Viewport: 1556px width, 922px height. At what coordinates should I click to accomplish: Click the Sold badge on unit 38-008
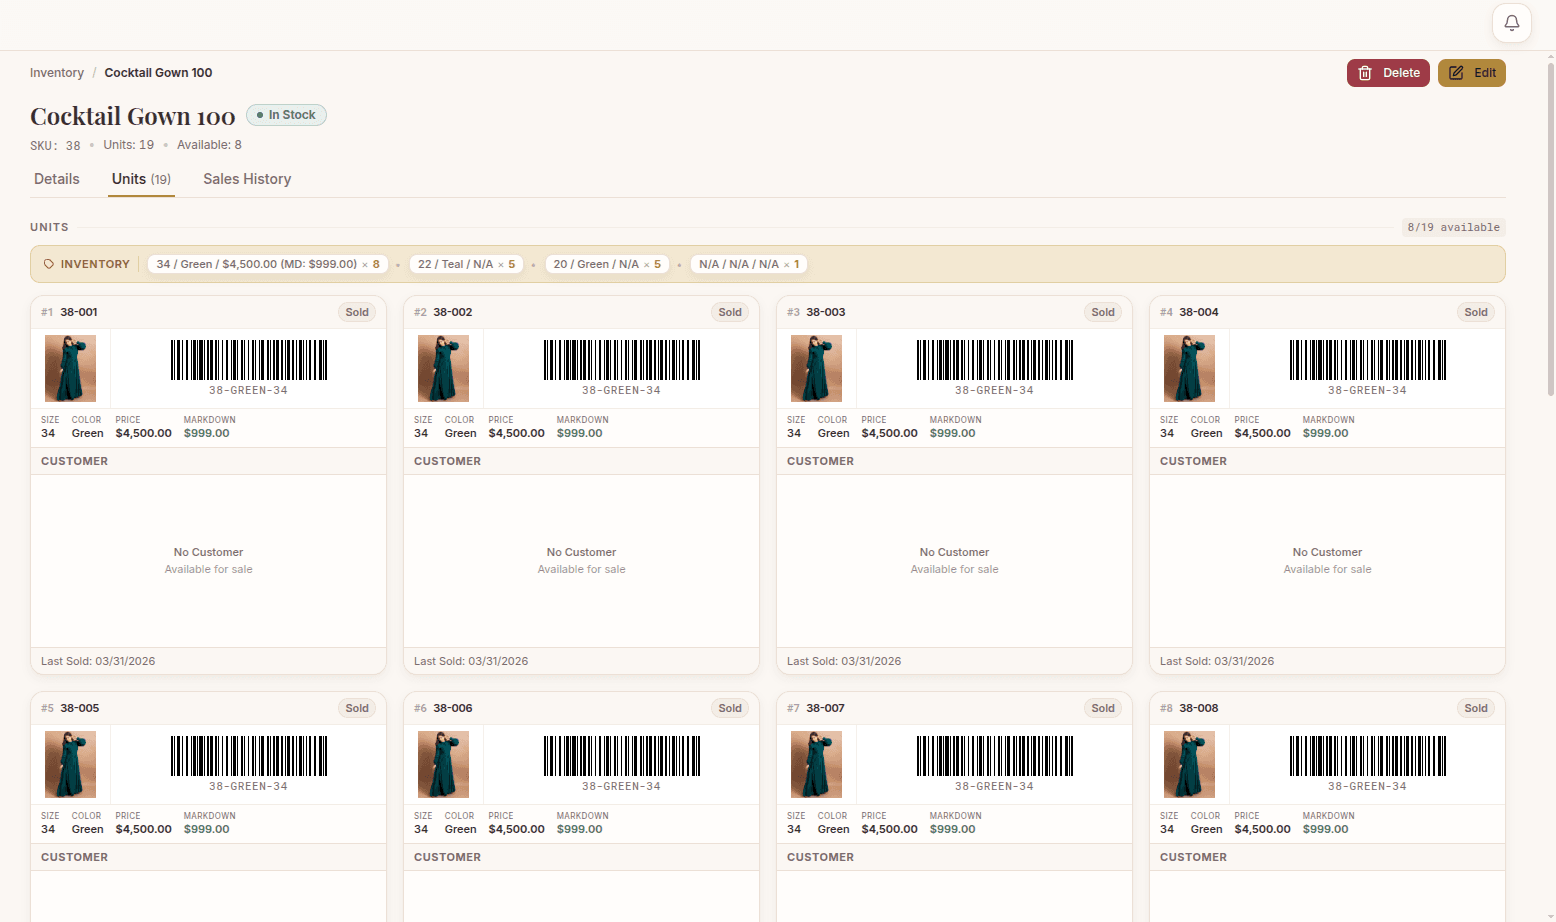coord(1476,708)
